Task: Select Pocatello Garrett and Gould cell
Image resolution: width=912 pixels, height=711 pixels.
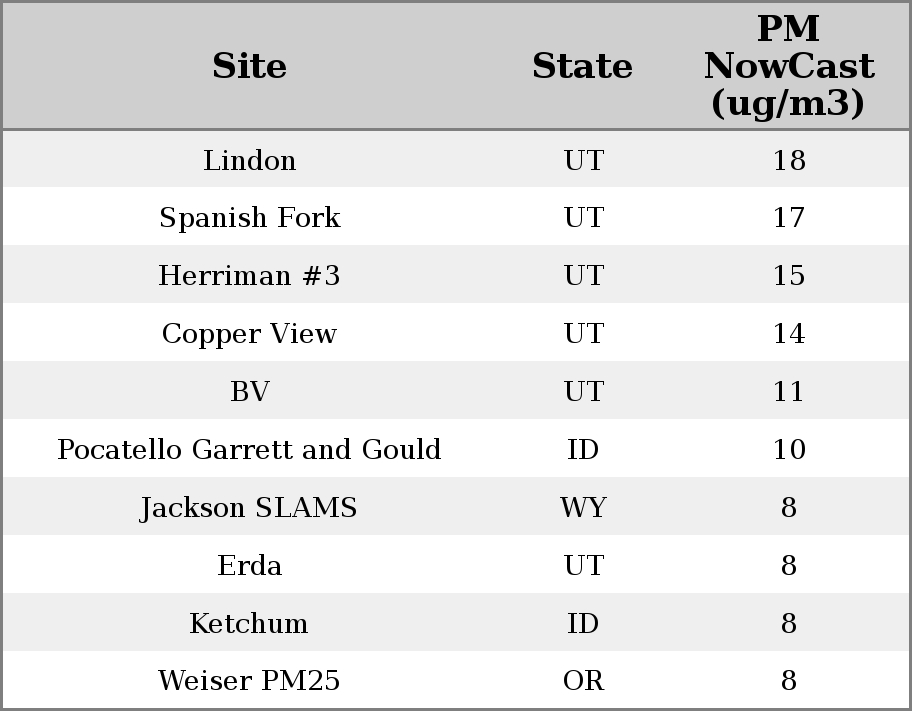Action: (x=249, y=450)
